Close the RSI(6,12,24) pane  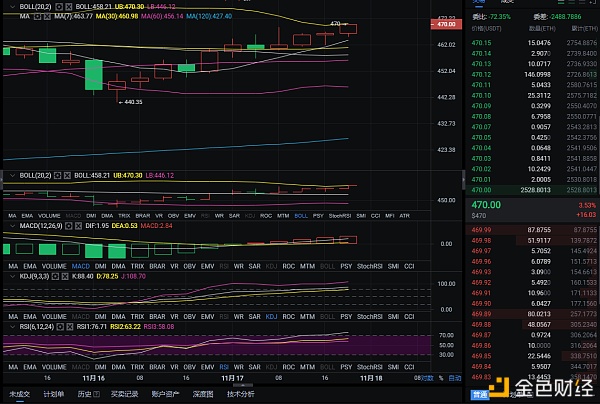(70, 327)
